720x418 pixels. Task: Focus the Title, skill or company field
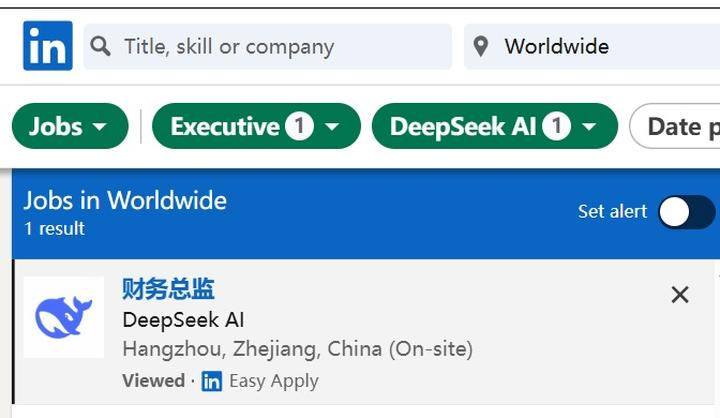point(268,46)
